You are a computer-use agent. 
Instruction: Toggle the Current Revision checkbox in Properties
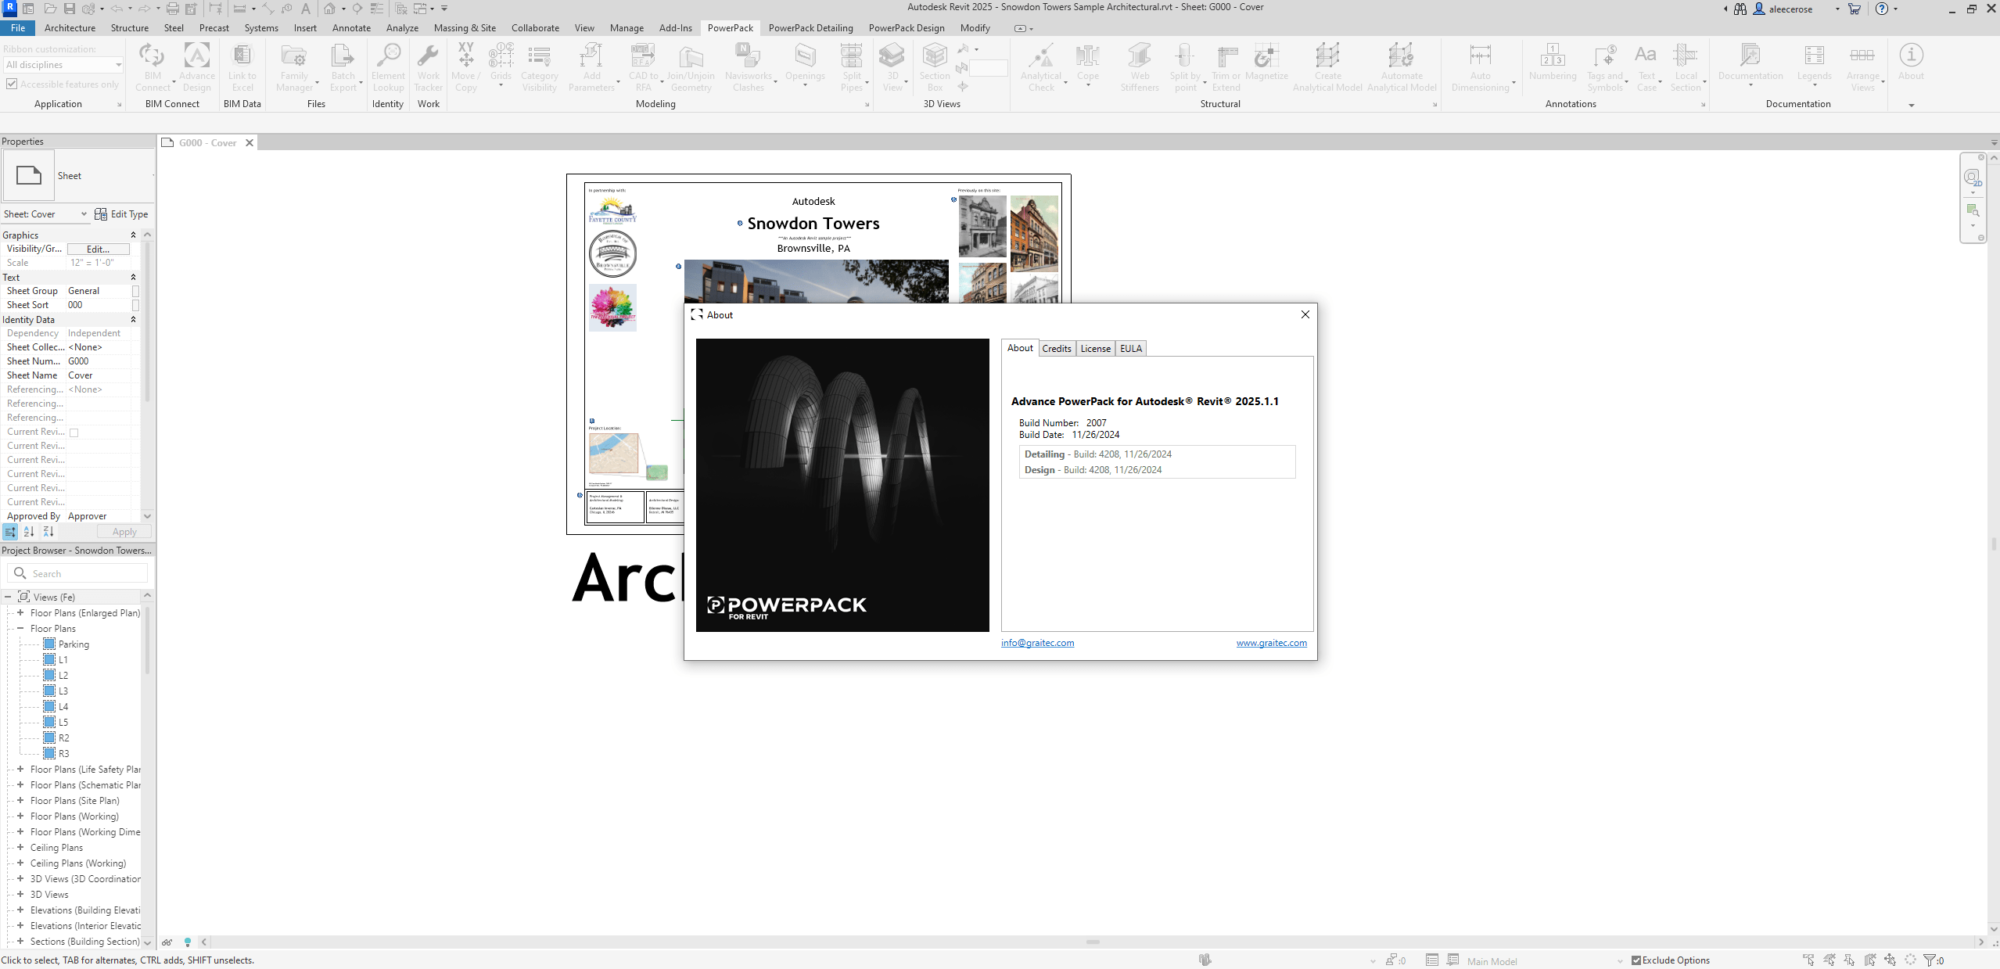click(x=74, y=432)
